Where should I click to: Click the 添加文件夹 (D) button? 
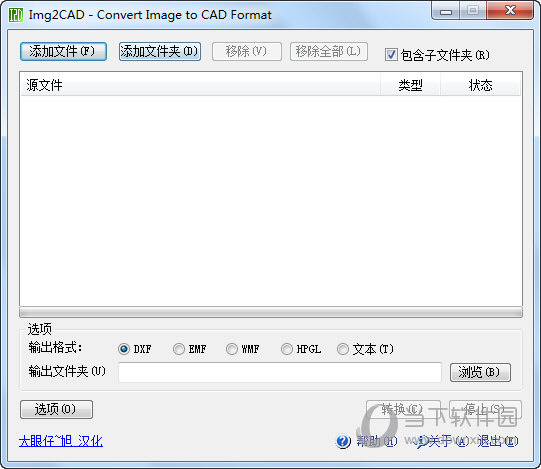160,51
